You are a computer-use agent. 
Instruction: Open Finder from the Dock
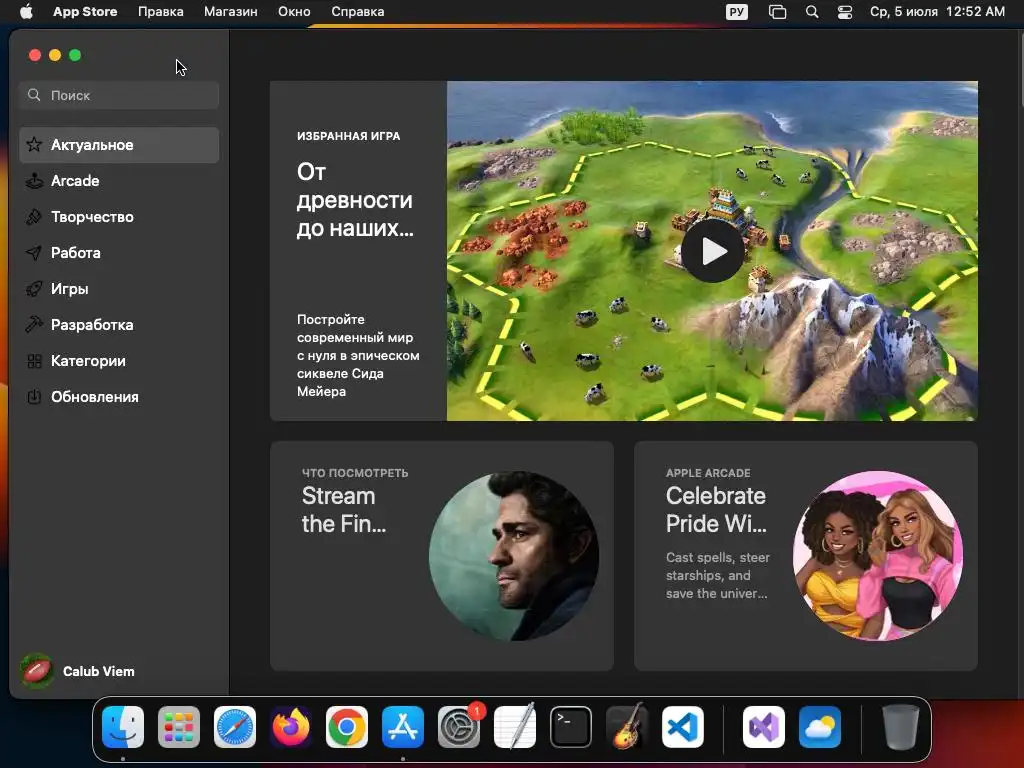(x=123, y=727)
